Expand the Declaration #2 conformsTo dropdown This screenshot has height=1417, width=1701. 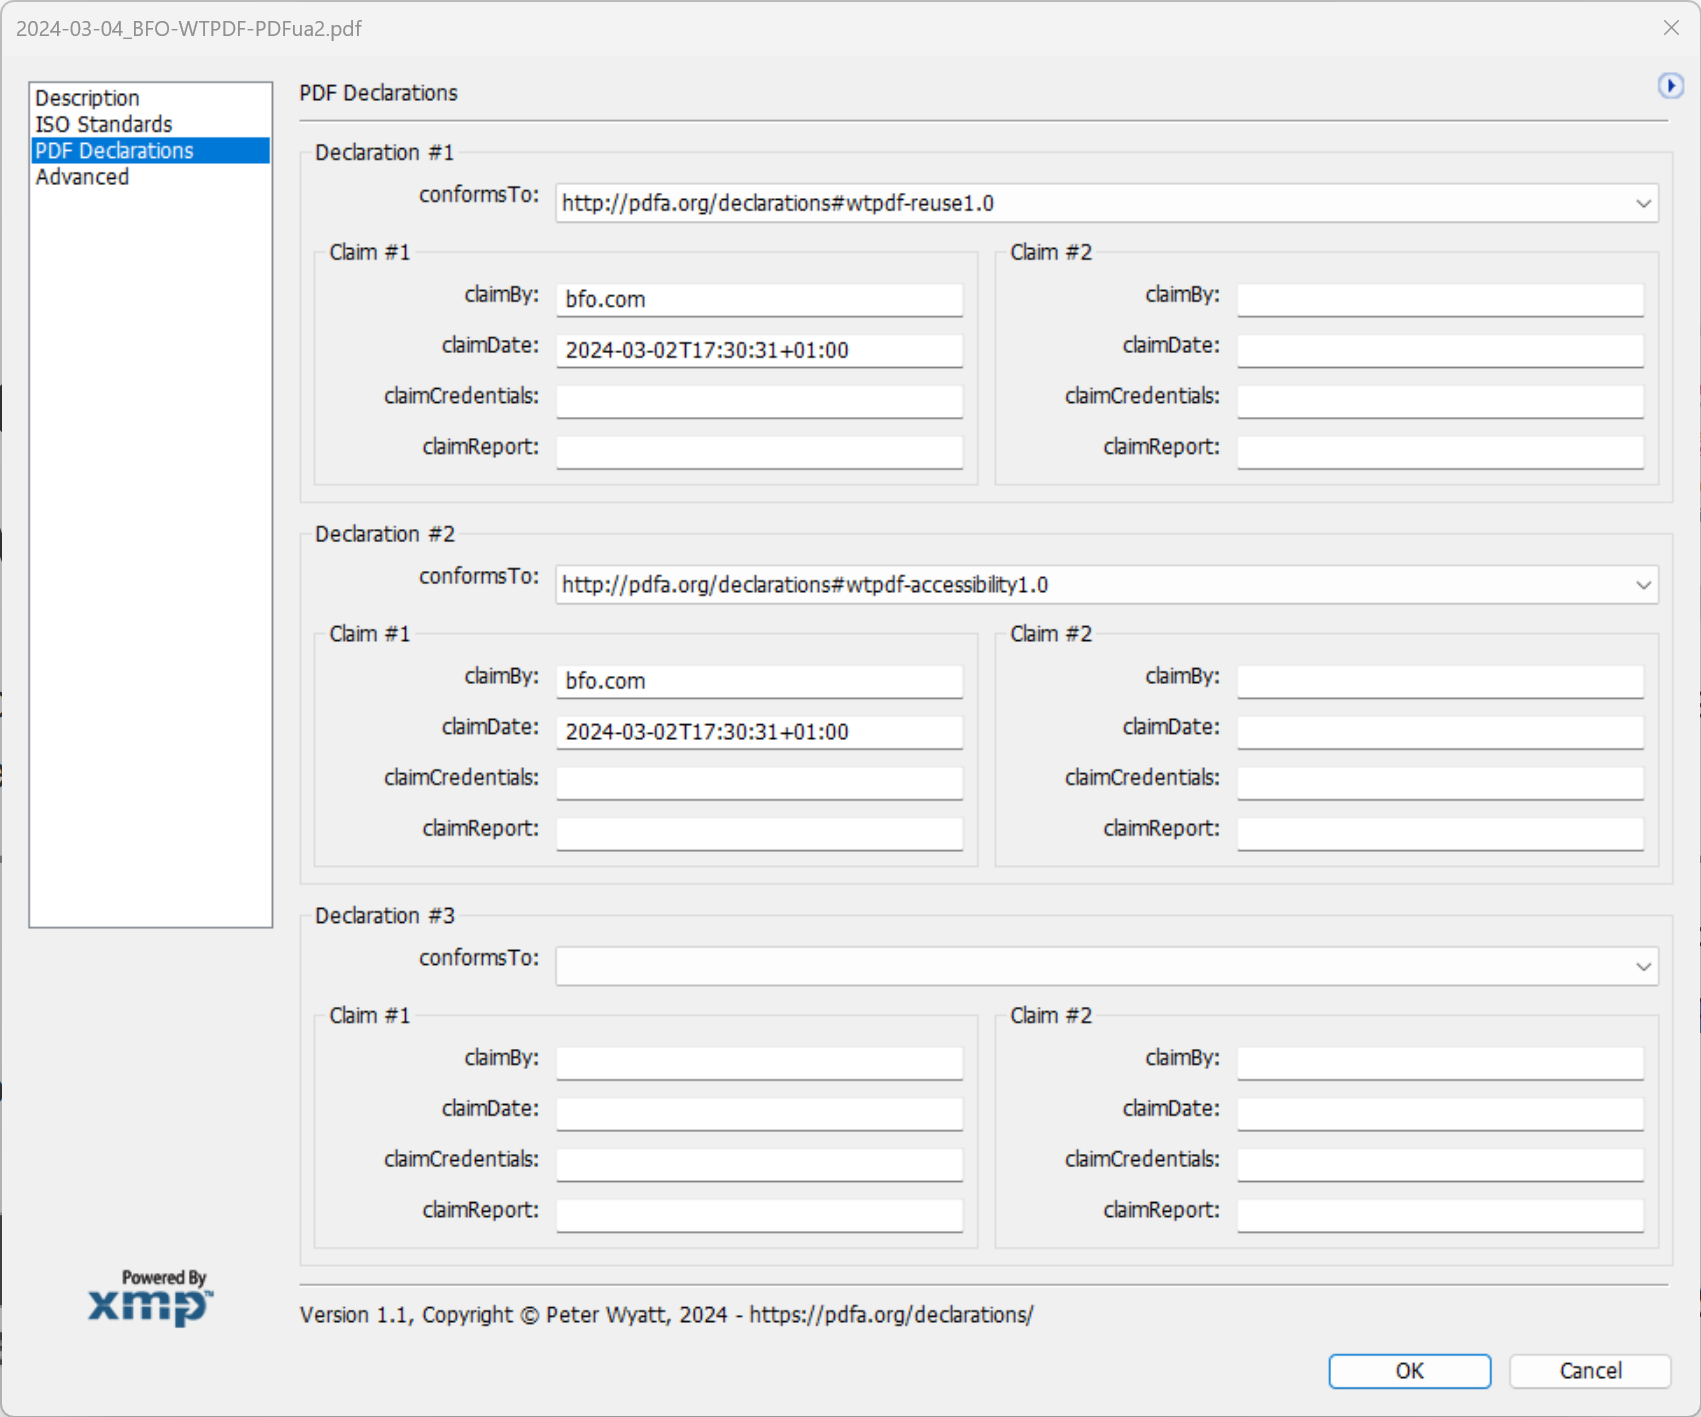click(1645, 585)
